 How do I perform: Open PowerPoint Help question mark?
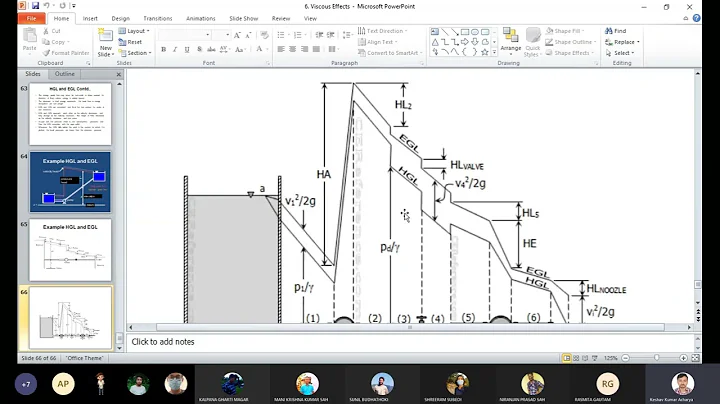(x=696, y=18)
